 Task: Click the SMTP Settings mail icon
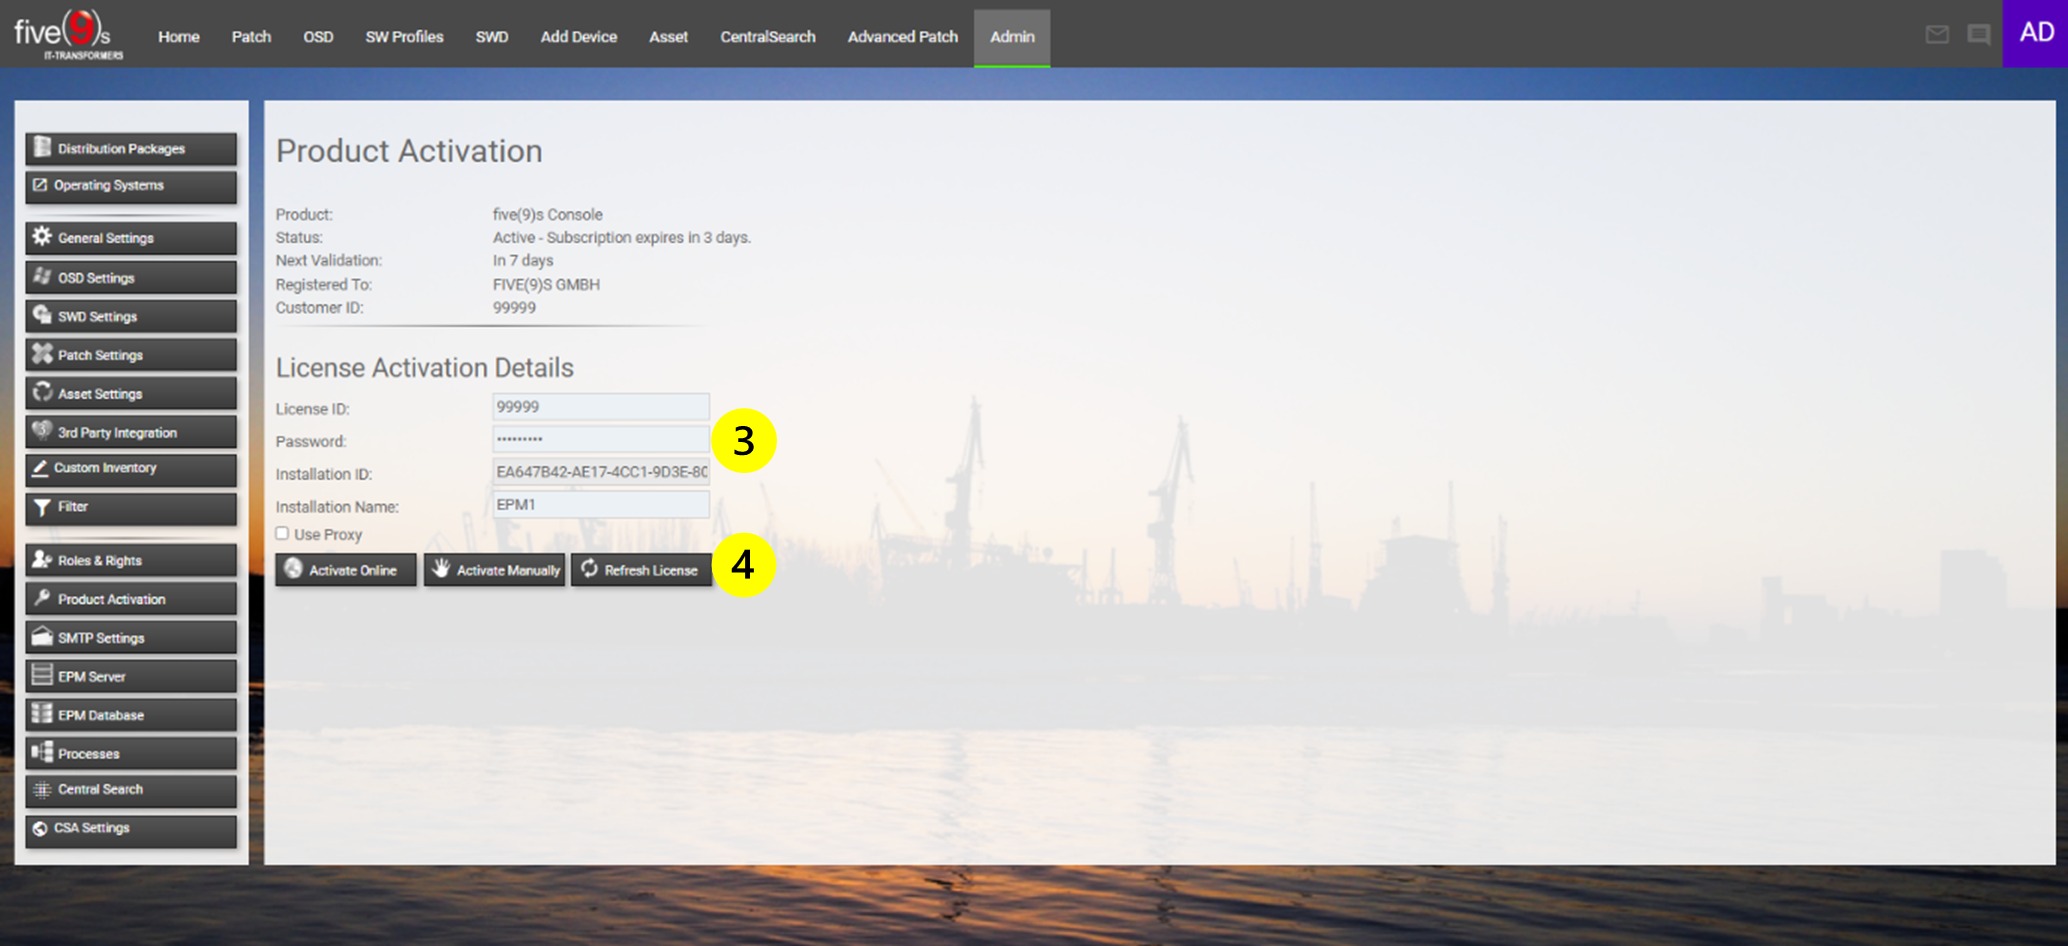pos(42,637)
